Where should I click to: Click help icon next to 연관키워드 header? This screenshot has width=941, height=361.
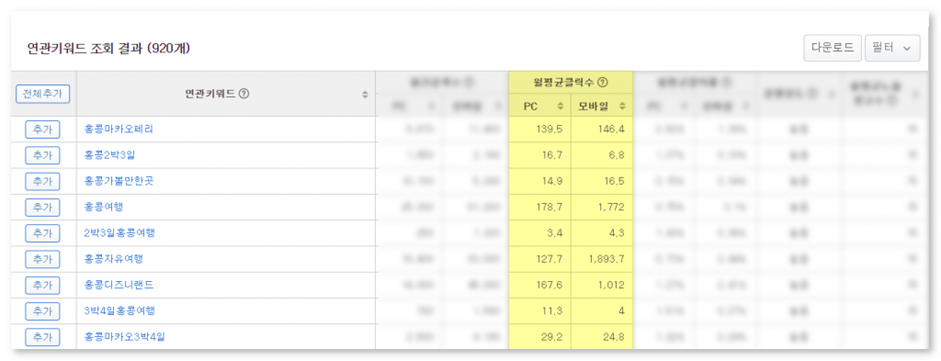[x=244, y=94]
